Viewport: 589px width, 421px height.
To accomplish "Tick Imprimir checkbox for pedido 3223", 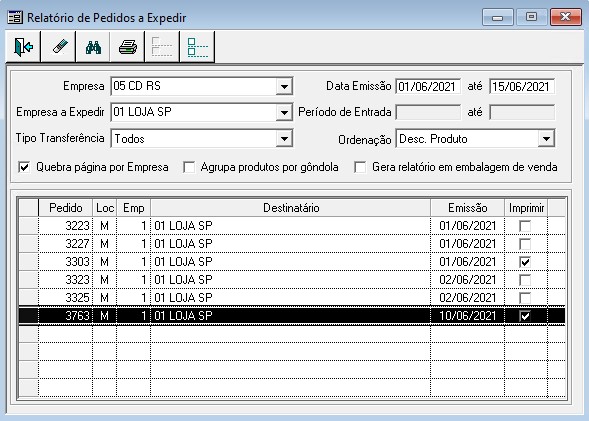I will tap(525, 226).
